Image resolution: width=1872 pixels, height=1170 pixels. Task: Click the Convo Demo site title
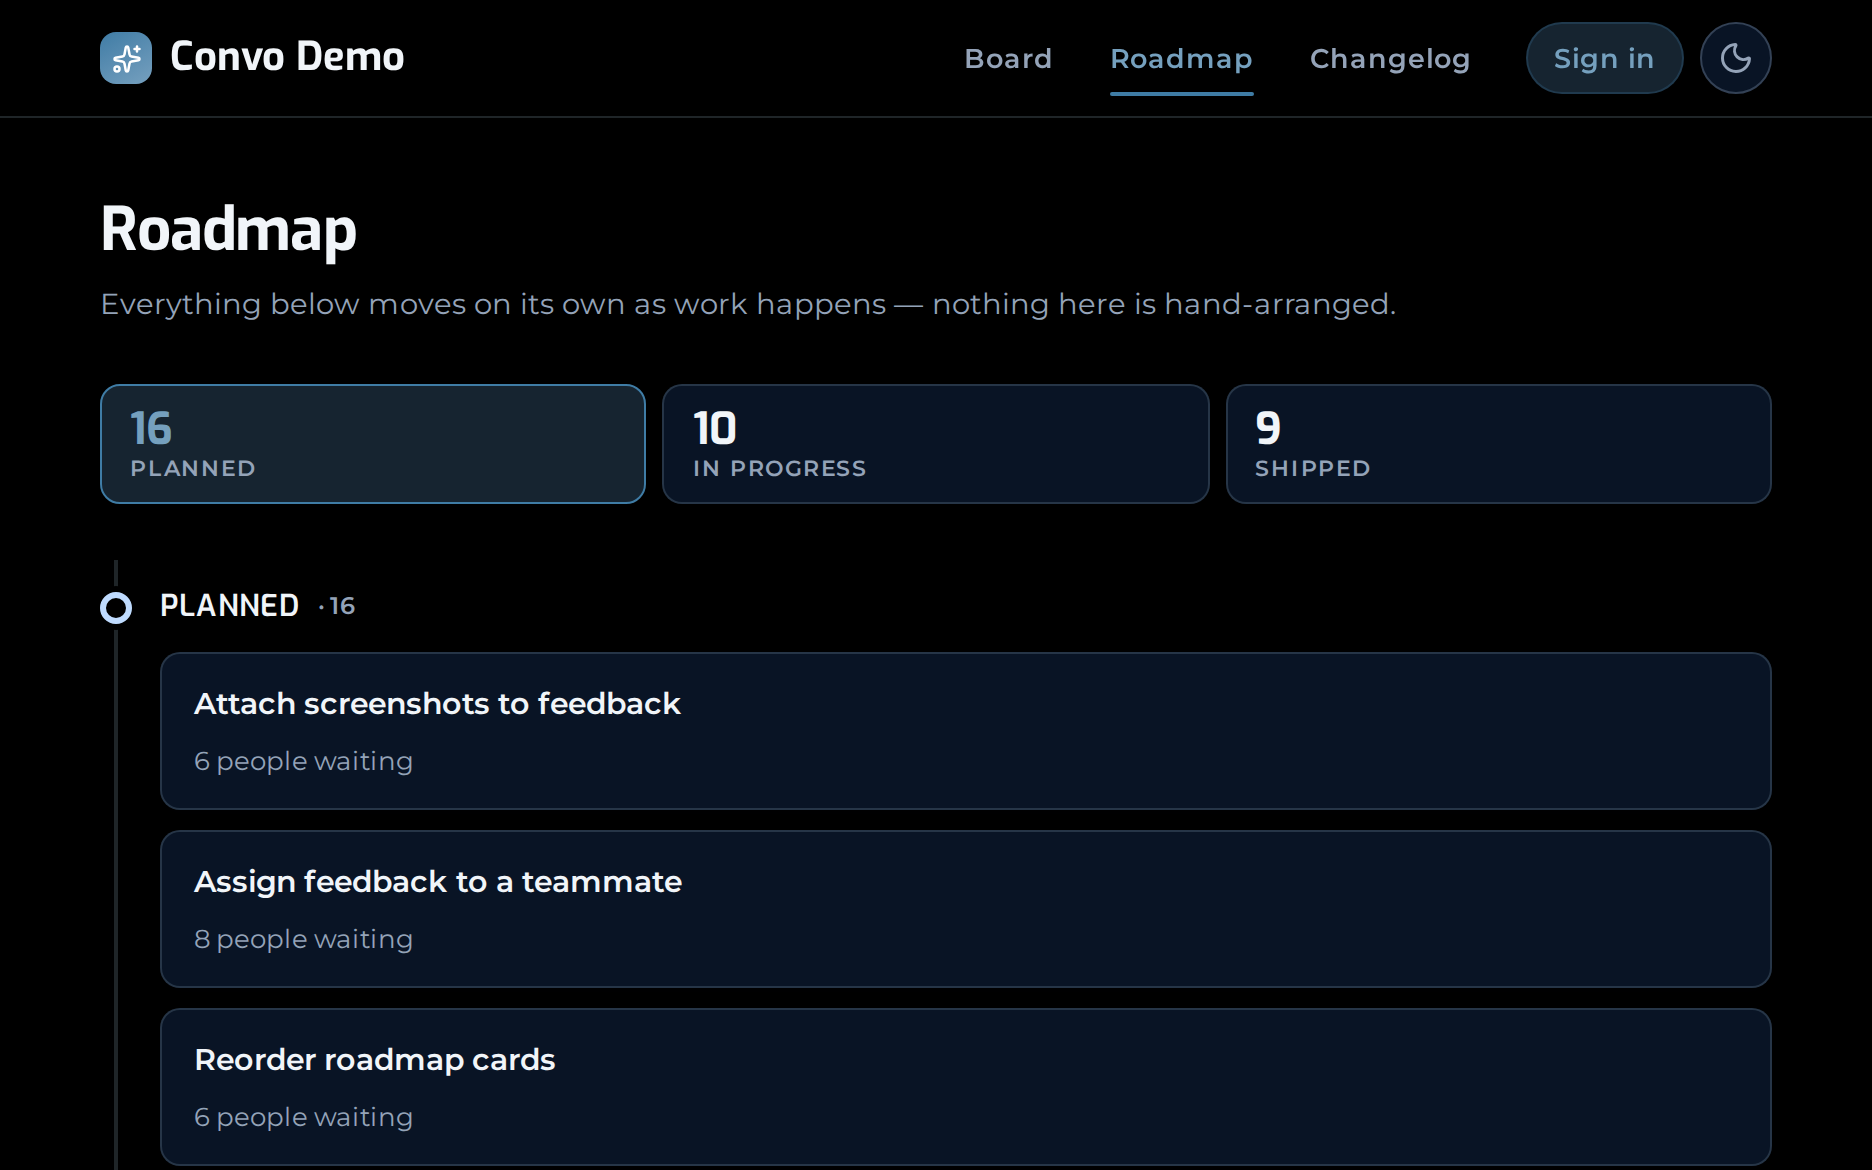click(x=287, y=57)
